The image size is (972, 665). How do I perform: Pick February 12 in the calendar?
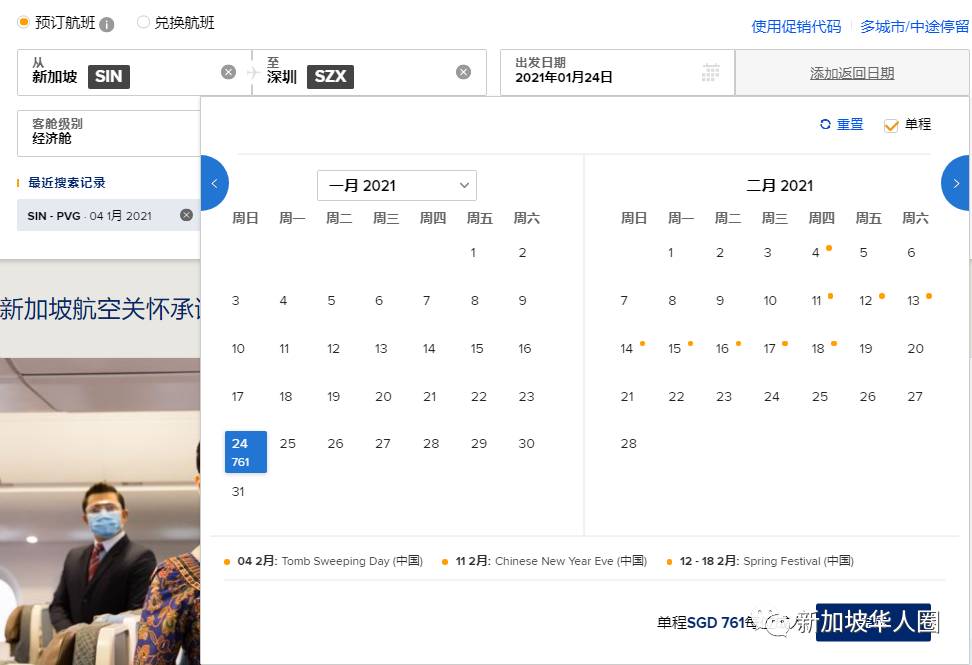point(866,301)
